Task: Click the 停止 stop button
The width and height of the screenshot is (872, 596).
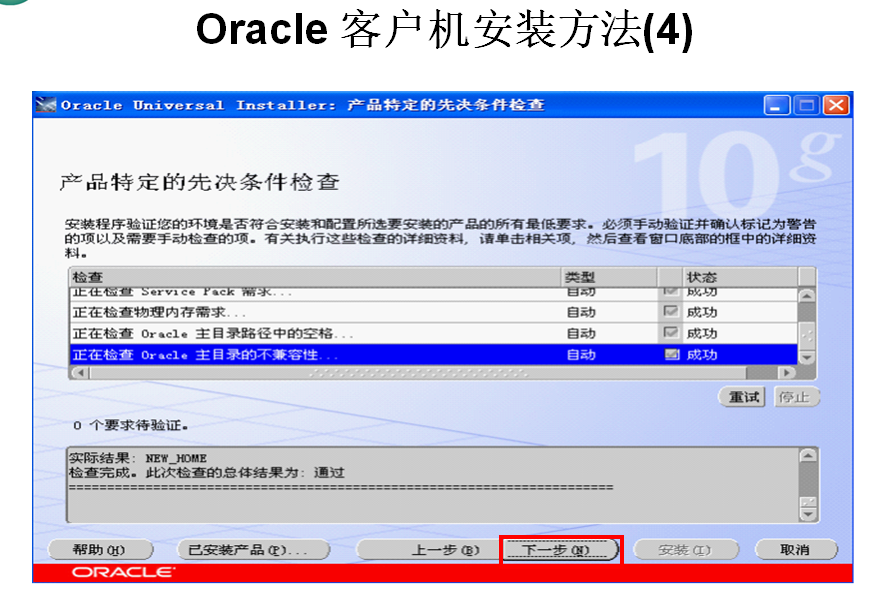Action: [x=795, y=397]
